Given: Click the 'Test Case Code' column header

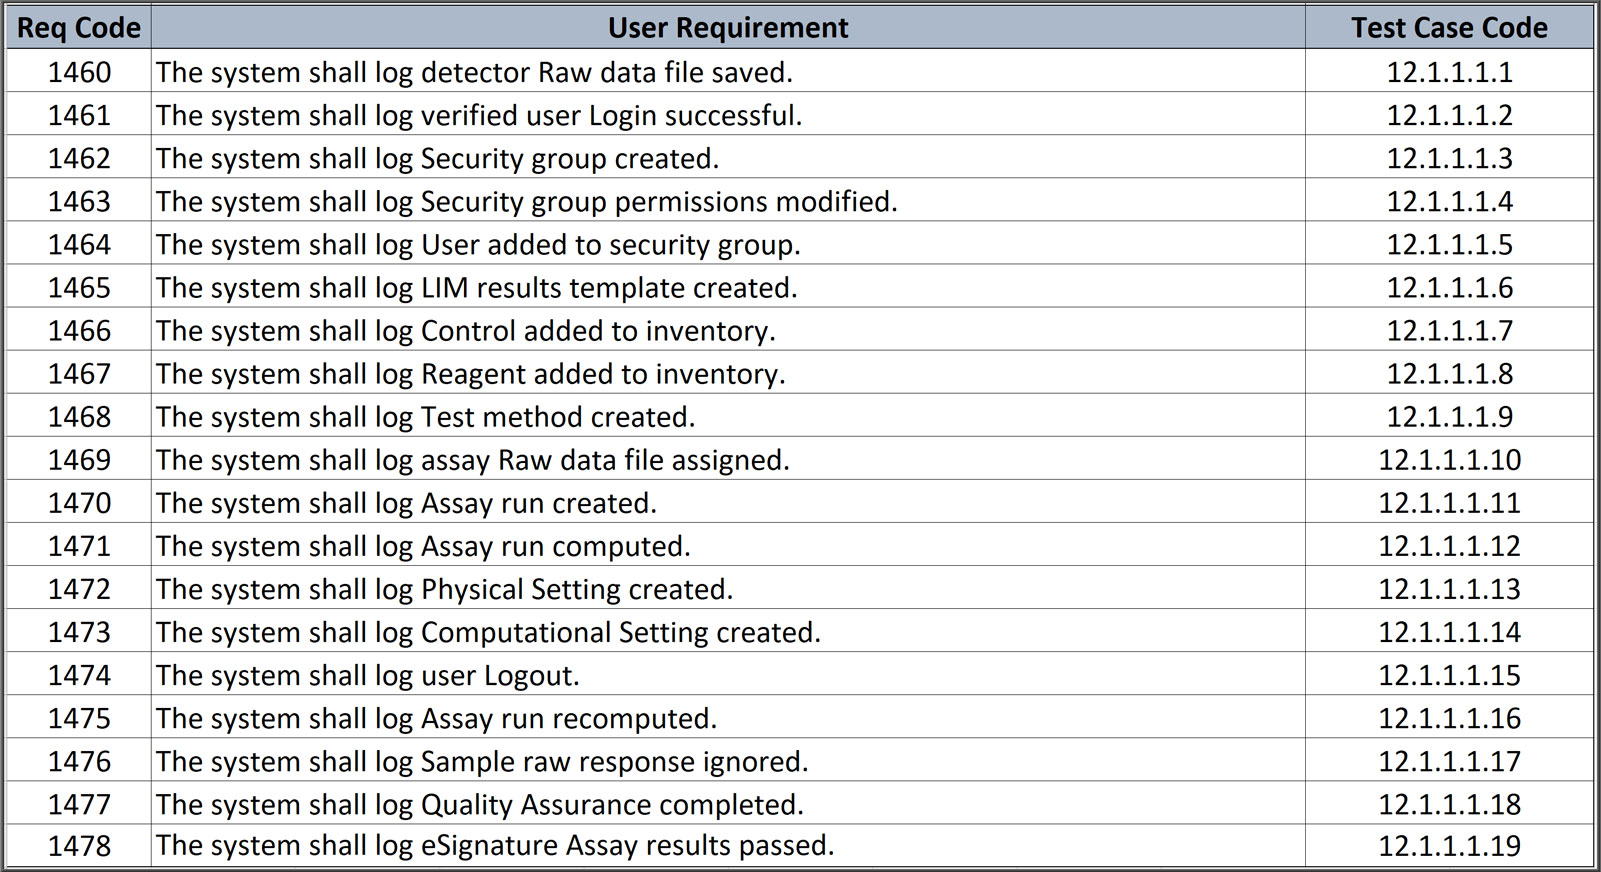Looking at the screenshot, I should point(1449,28).
